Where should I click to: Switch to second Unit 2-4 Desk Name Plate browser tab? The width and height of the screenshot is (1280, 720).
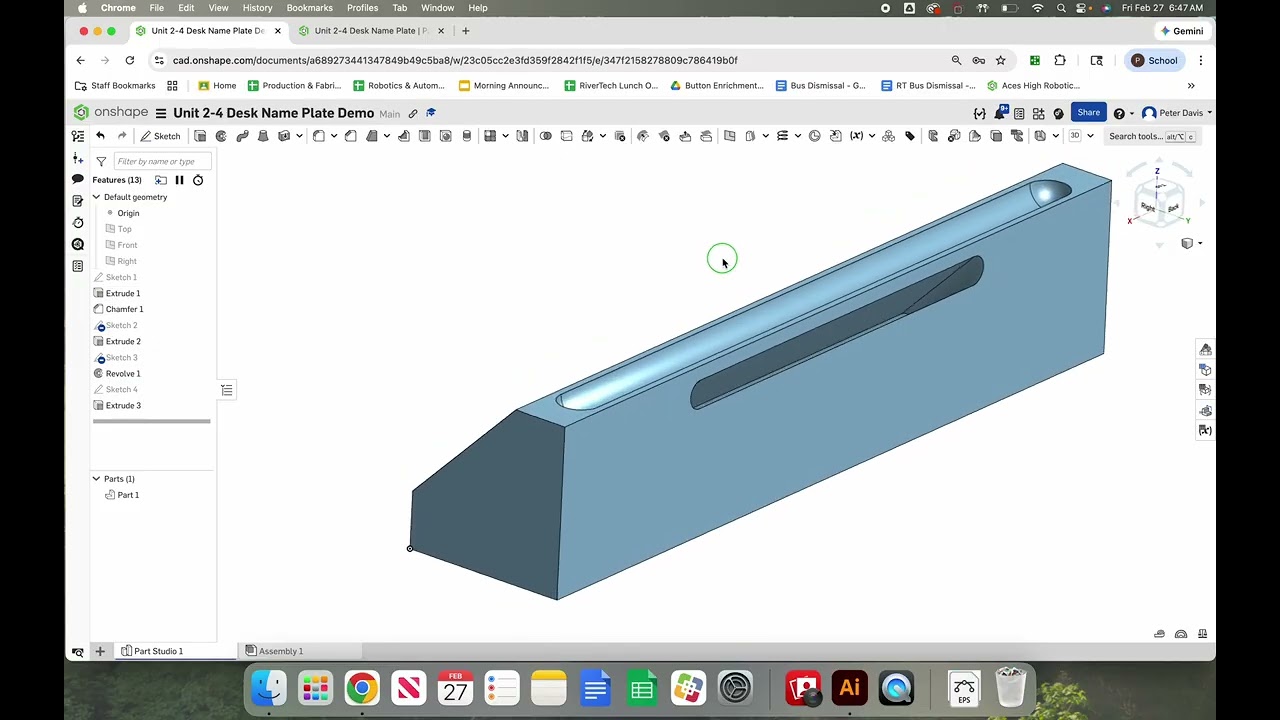(372, 31)
